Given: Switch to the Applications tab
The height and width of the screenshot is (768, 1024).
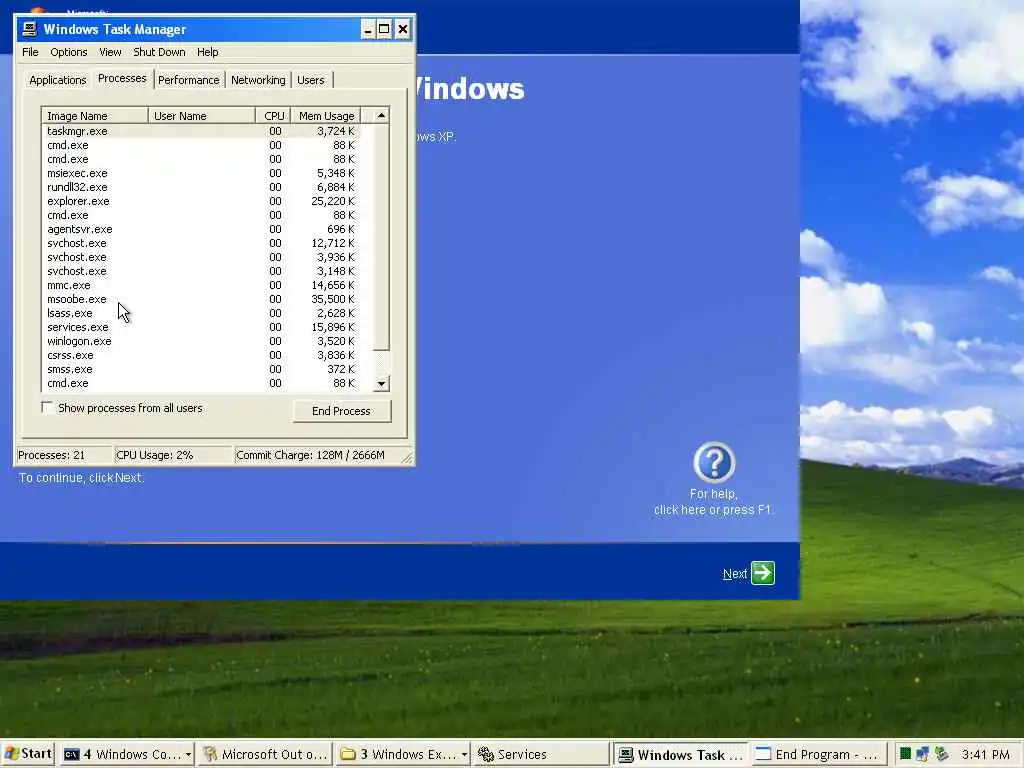Looking at the screenshot, I should click(57, 80).
